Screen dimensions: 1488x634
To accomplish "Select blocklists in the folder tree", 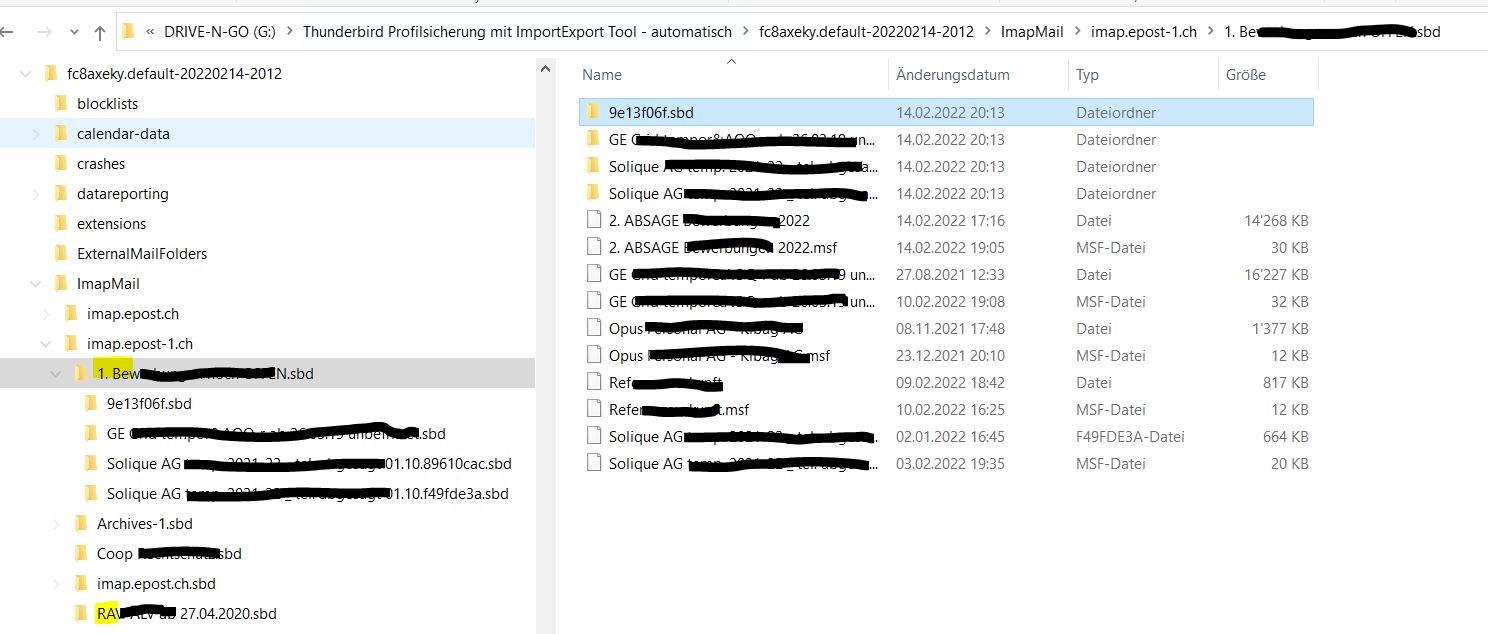I will point(107,104).
